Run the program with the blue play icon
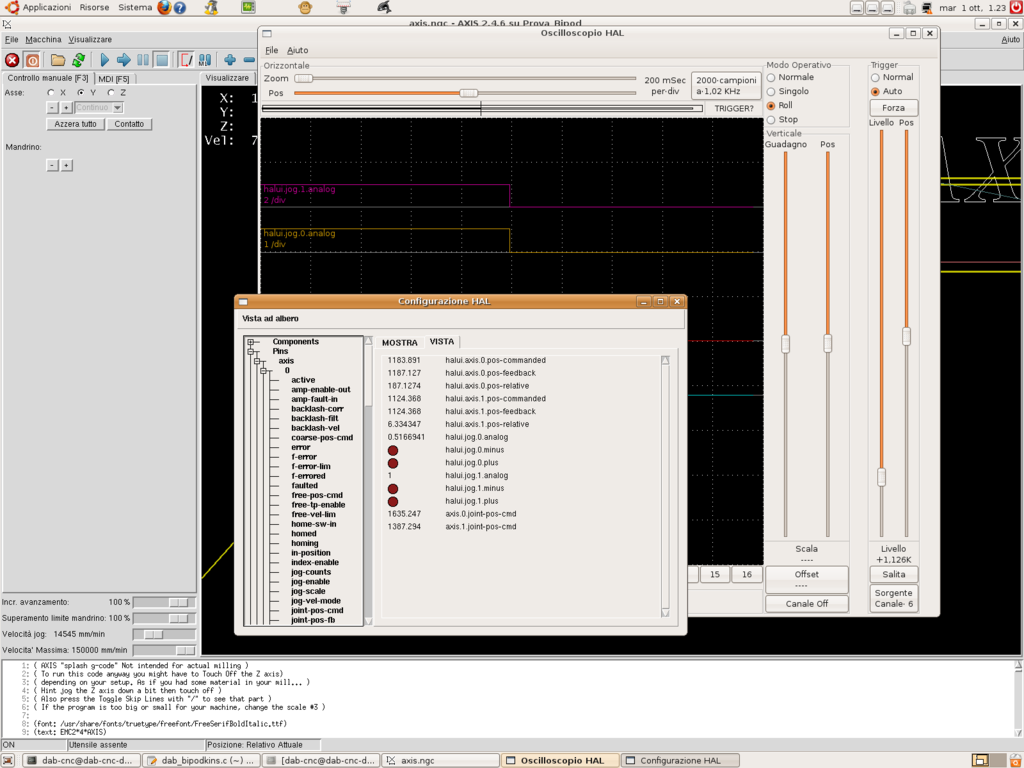This screenshot has height=768, width=1024. (x=104, y=60)
